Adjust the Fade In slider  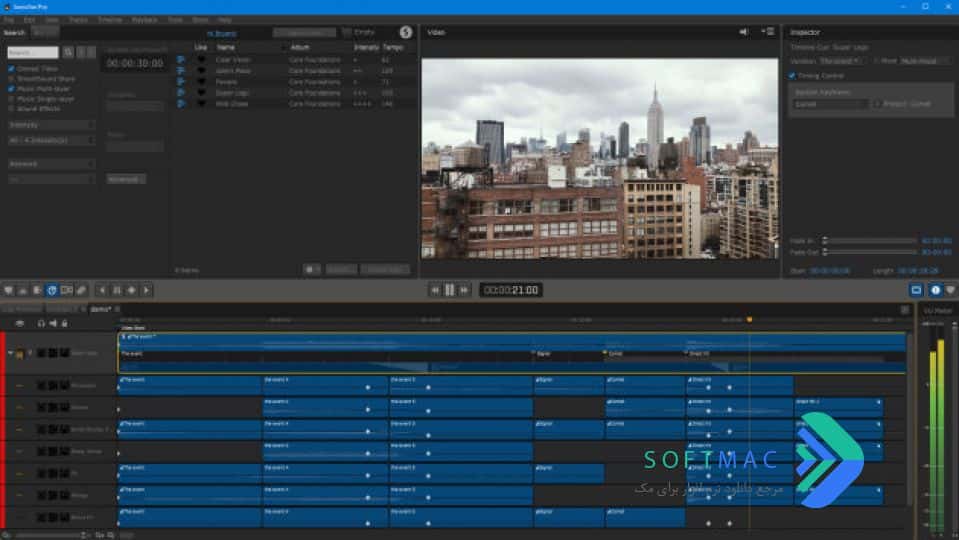click(x=869, y=241)
